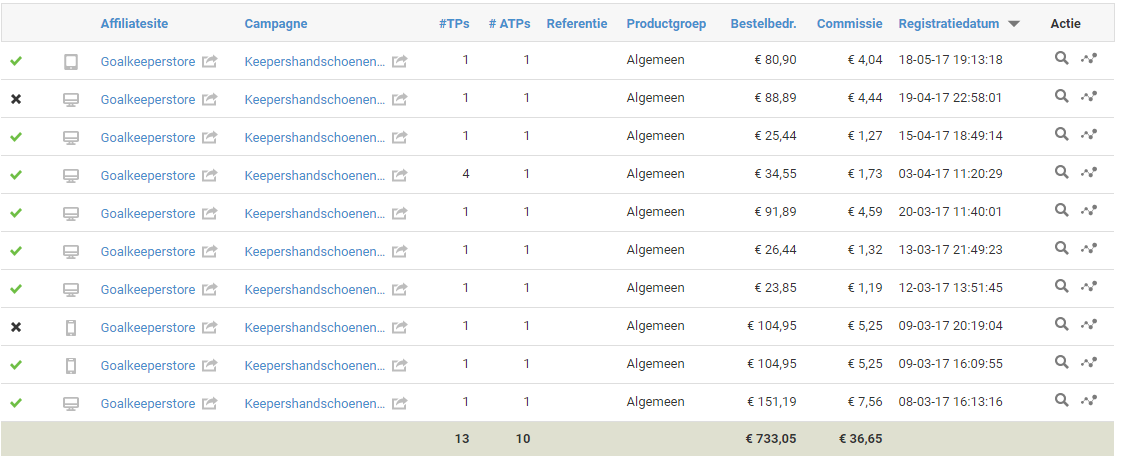1126x467 pixels.
Task: View click path graph for 19-04-17 transaction
Action: coord(1089,97)
